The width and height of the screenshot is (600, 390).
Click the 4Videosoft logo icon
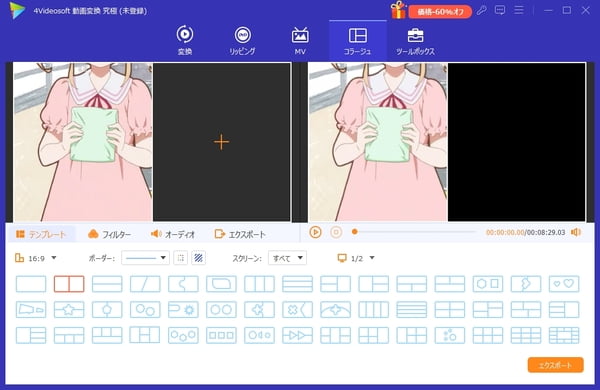click(18, 10)
